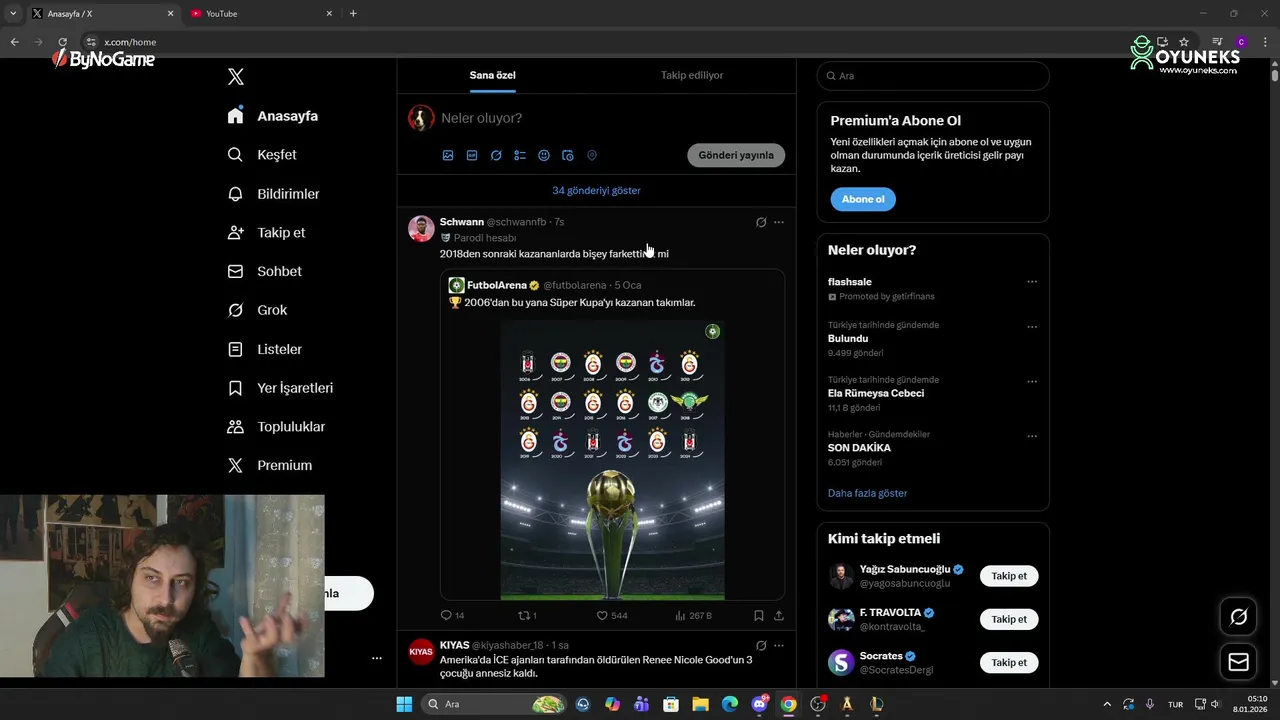
Task: Open emoji picker in composer
Action: [544, 156]
